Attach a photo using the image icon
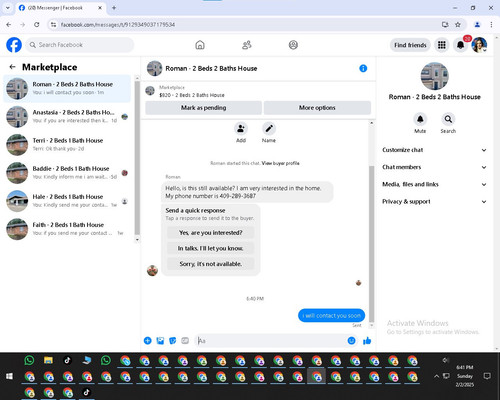Image resolution: width=500 pixels, height=400 pixels. click(160, 341)
